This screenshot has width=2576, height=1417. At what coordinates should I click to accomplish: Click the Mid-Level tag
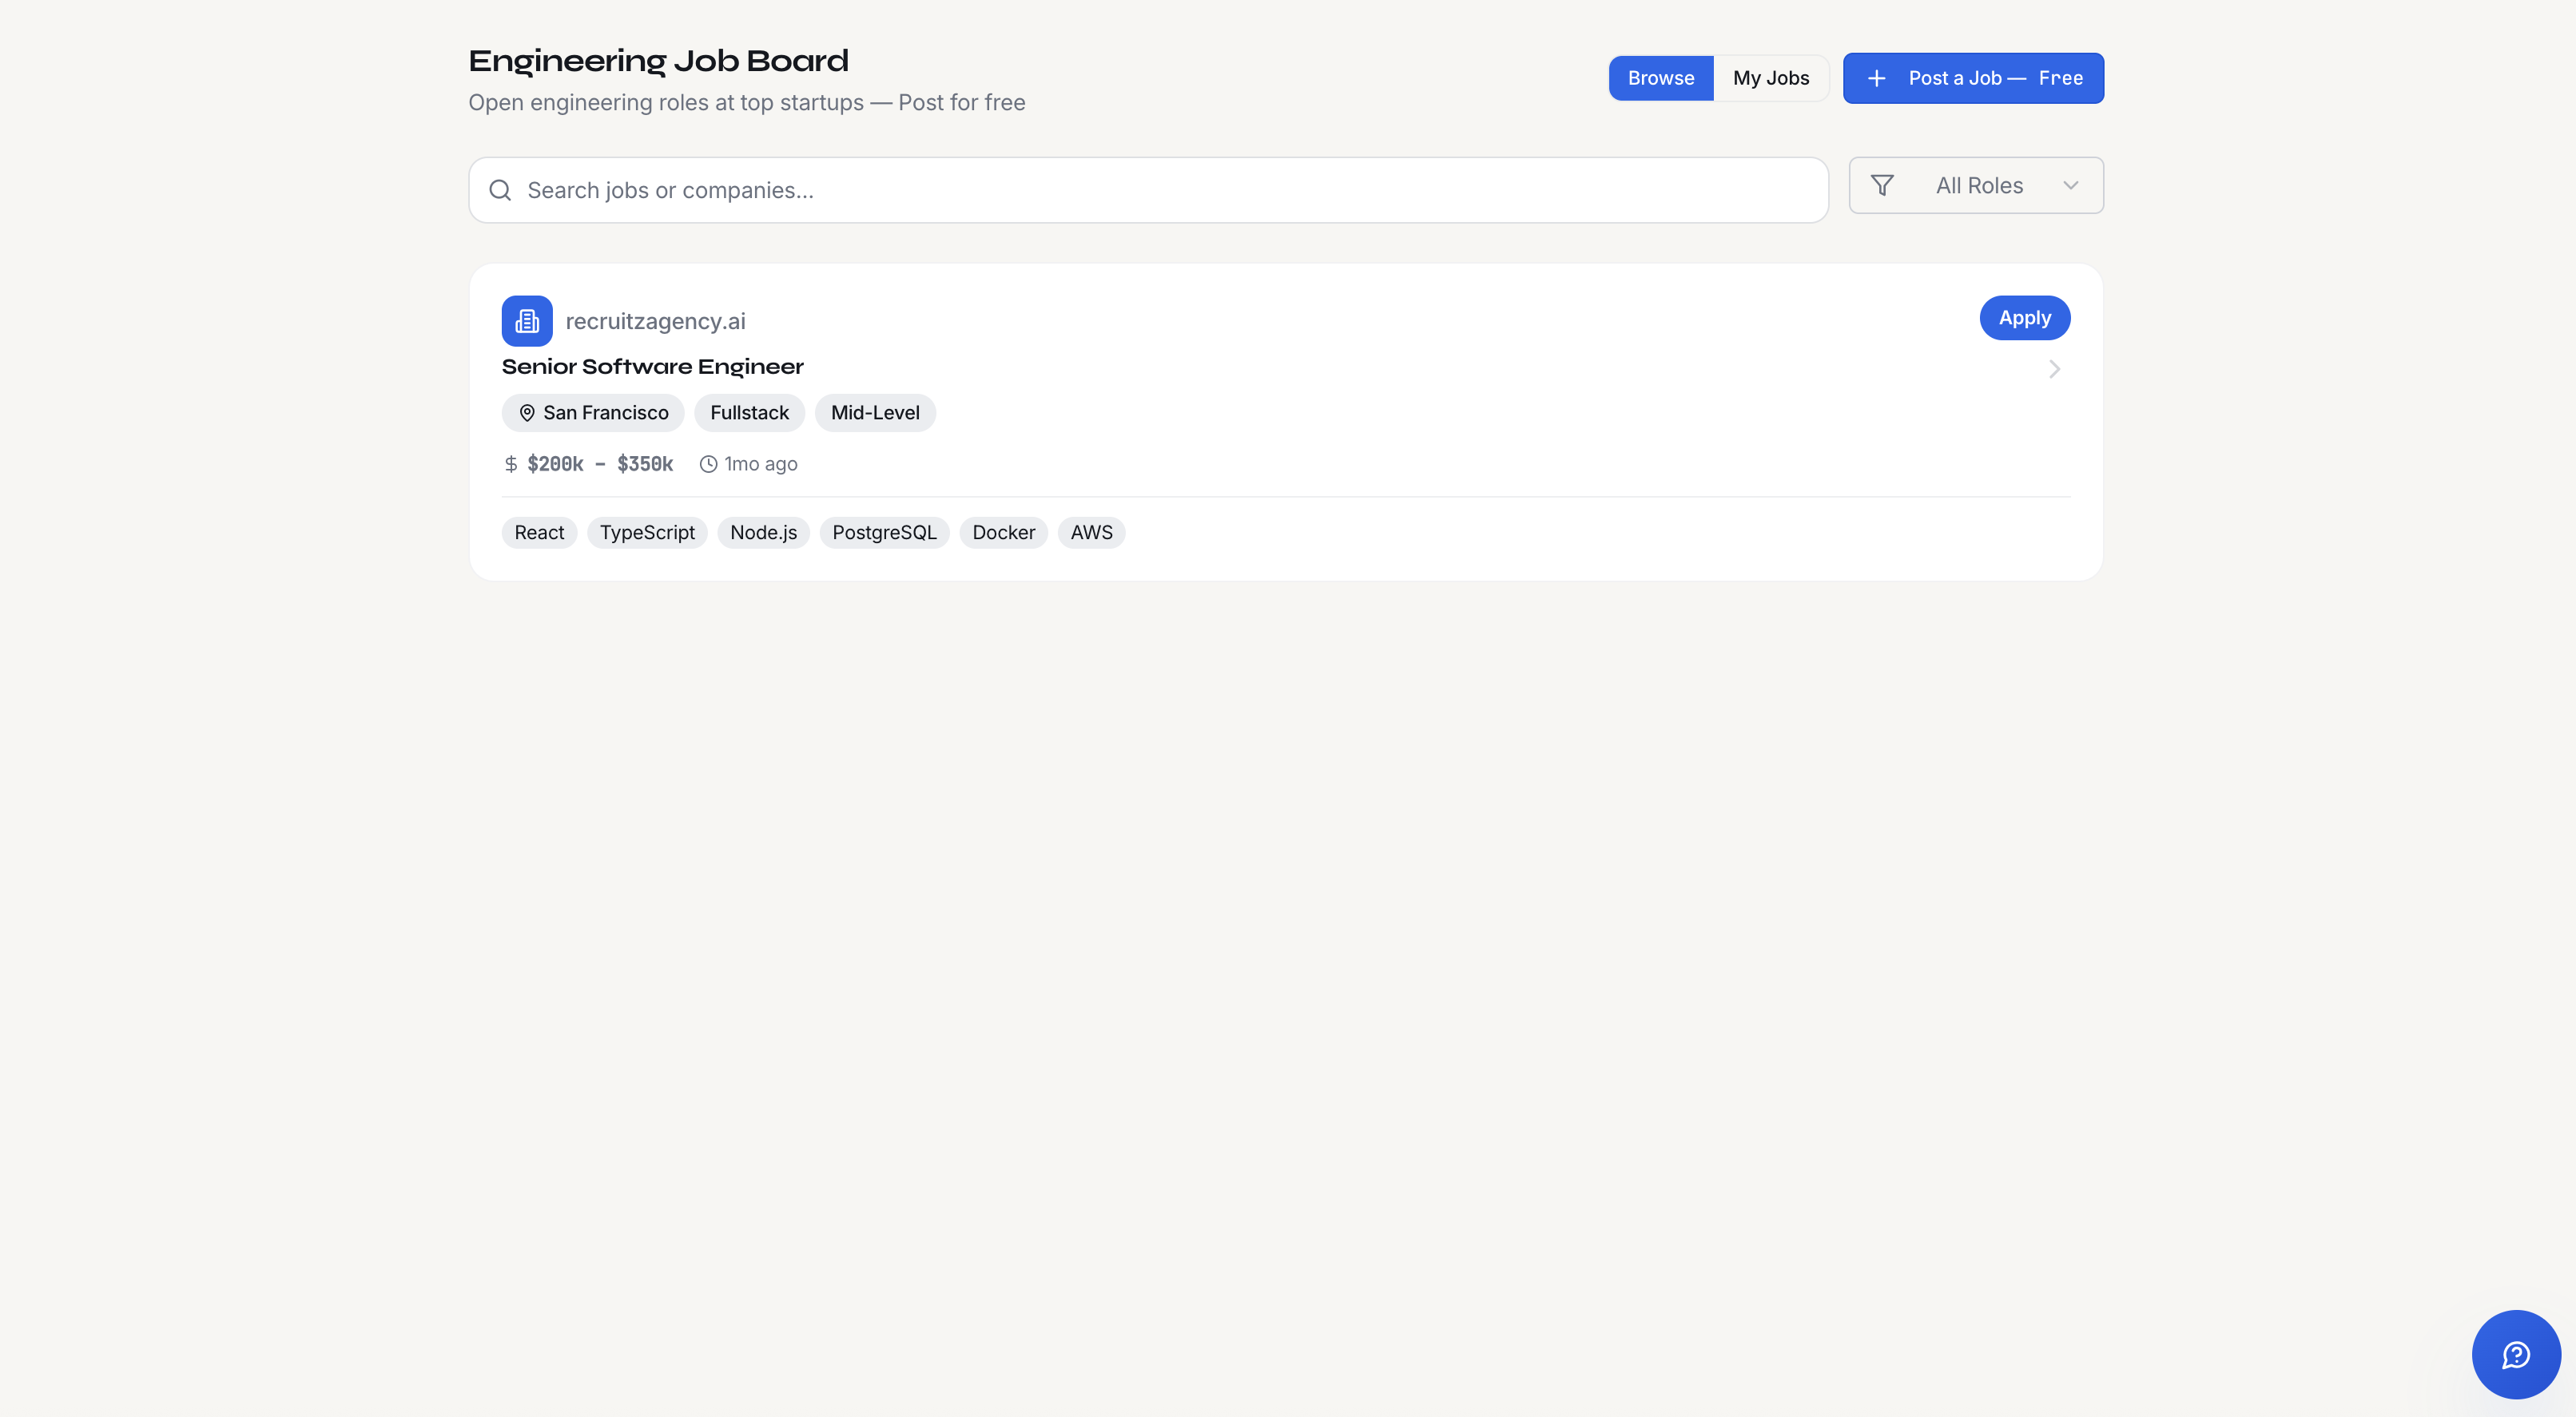pos(875,413)
